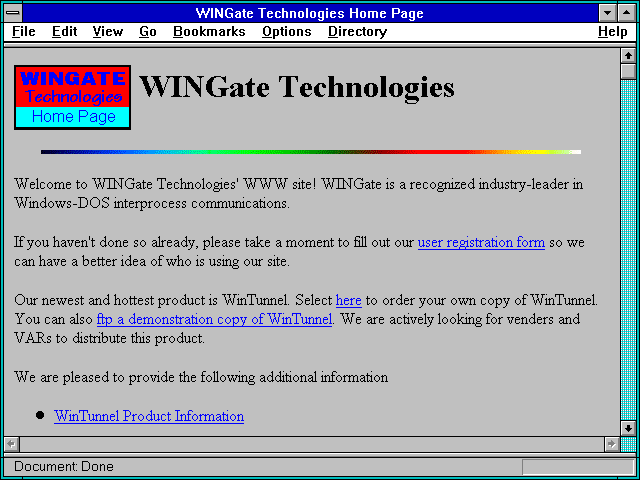The width and height of the screenshot is (640, 480).
Task: Click the WINGate Technologies Home Page logo
Action: tap(73, 98)
